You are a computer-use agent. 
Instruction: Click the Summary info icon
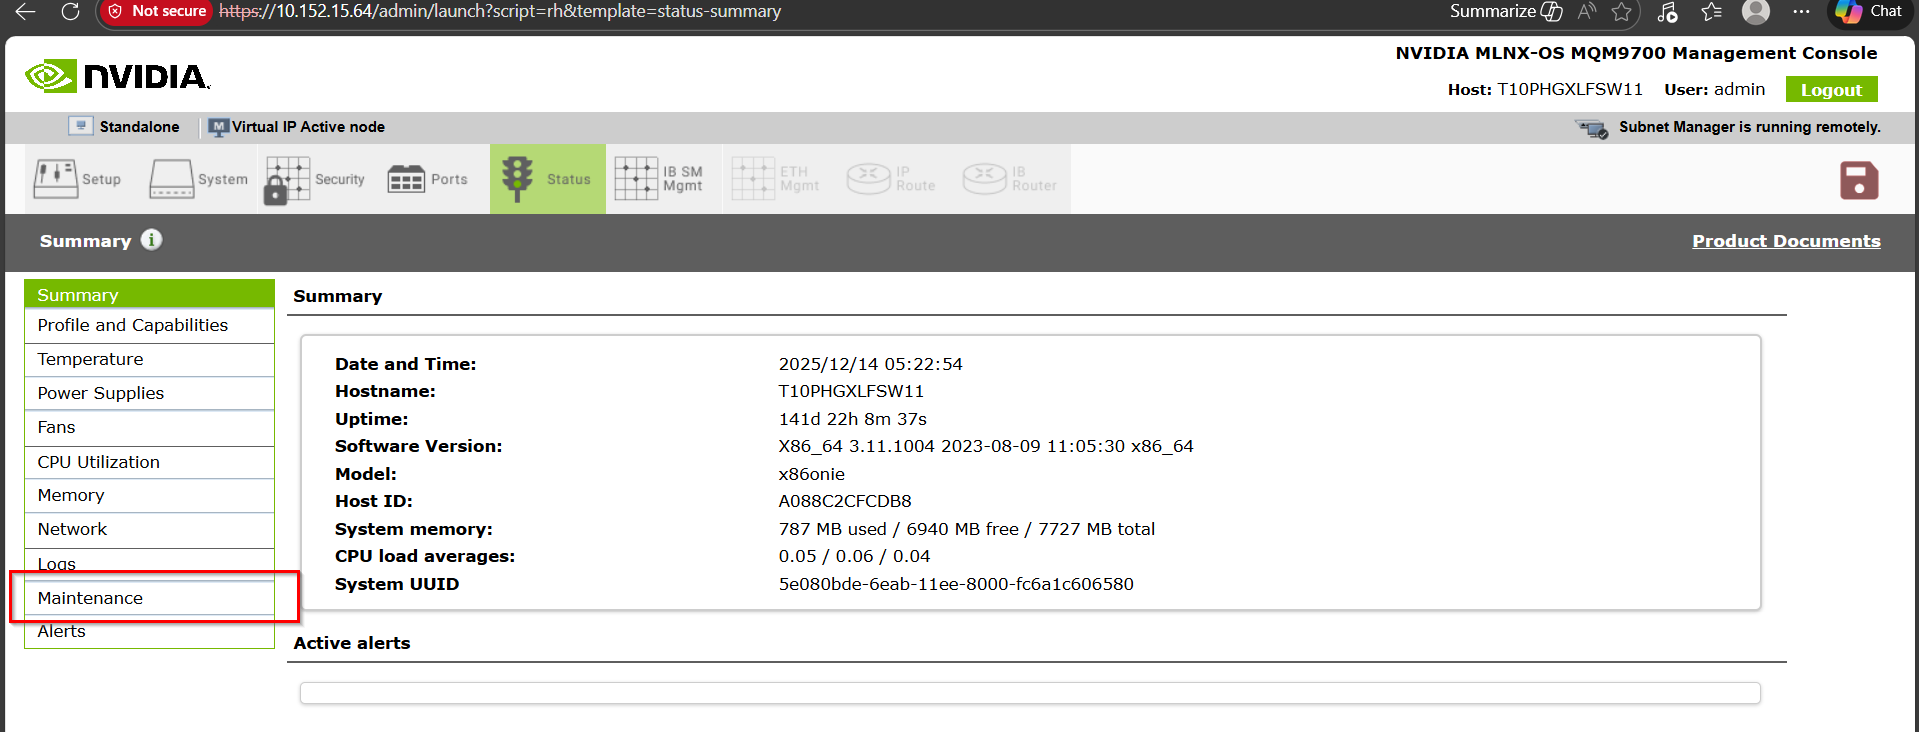[151, 240]
